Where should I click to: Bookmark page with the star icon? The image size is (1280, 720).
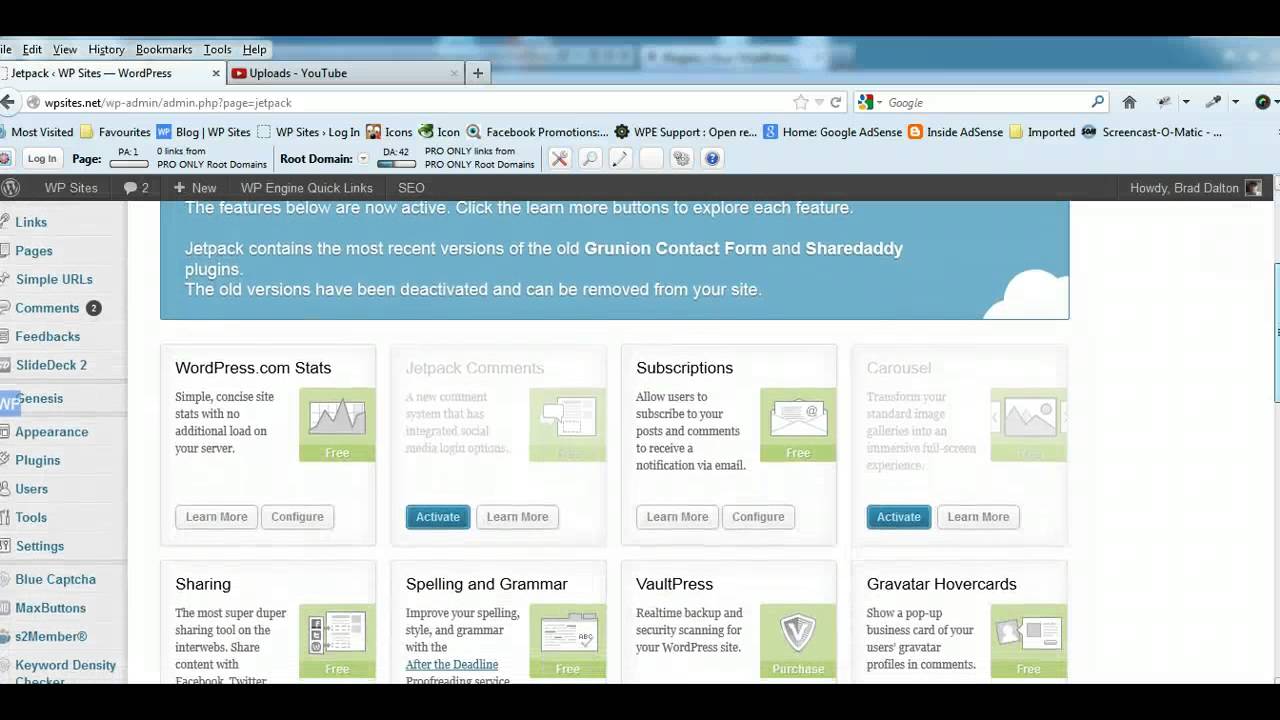tap(800, 102)
